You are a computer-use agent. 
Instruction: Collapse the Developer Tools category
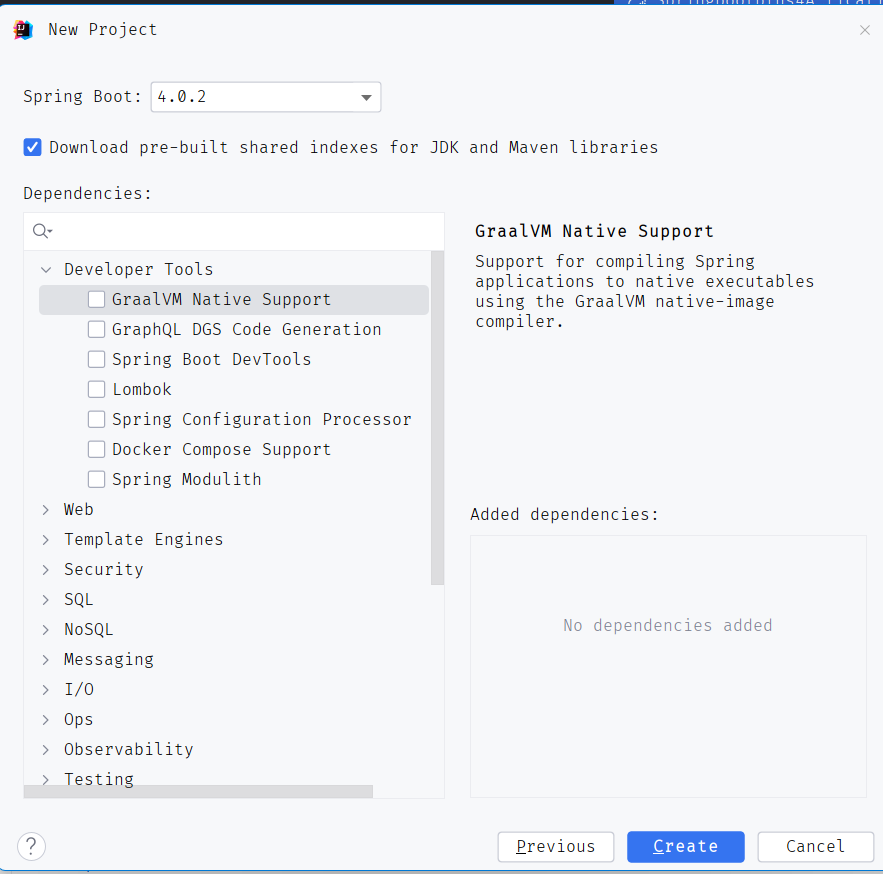point(46,270)
